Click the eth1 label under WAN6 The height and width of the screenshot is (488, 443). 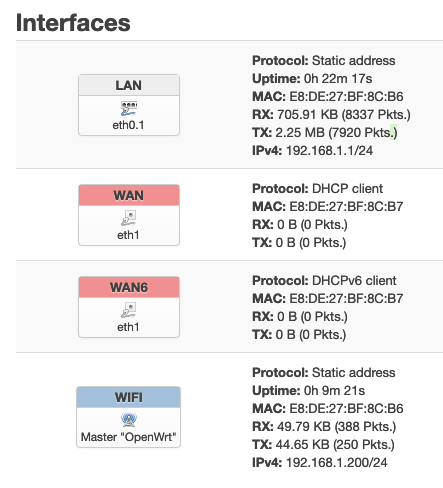pyautogui.click(x=128, y=327)
